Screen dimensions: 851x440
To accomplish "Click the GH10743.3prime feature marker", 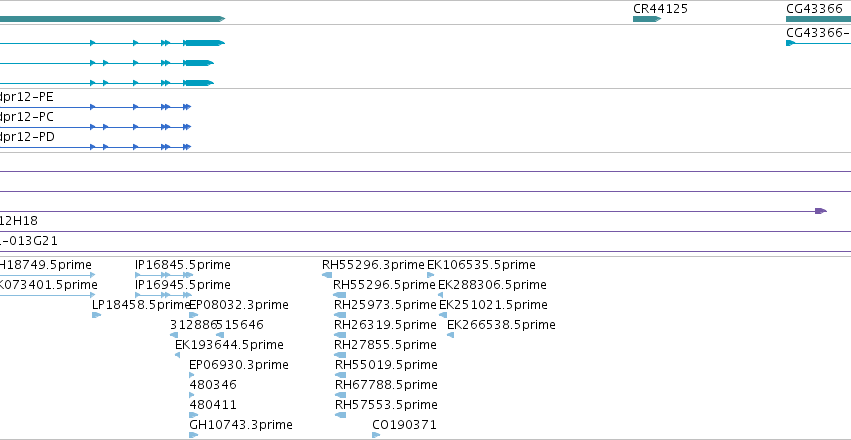I will point(194,435).
